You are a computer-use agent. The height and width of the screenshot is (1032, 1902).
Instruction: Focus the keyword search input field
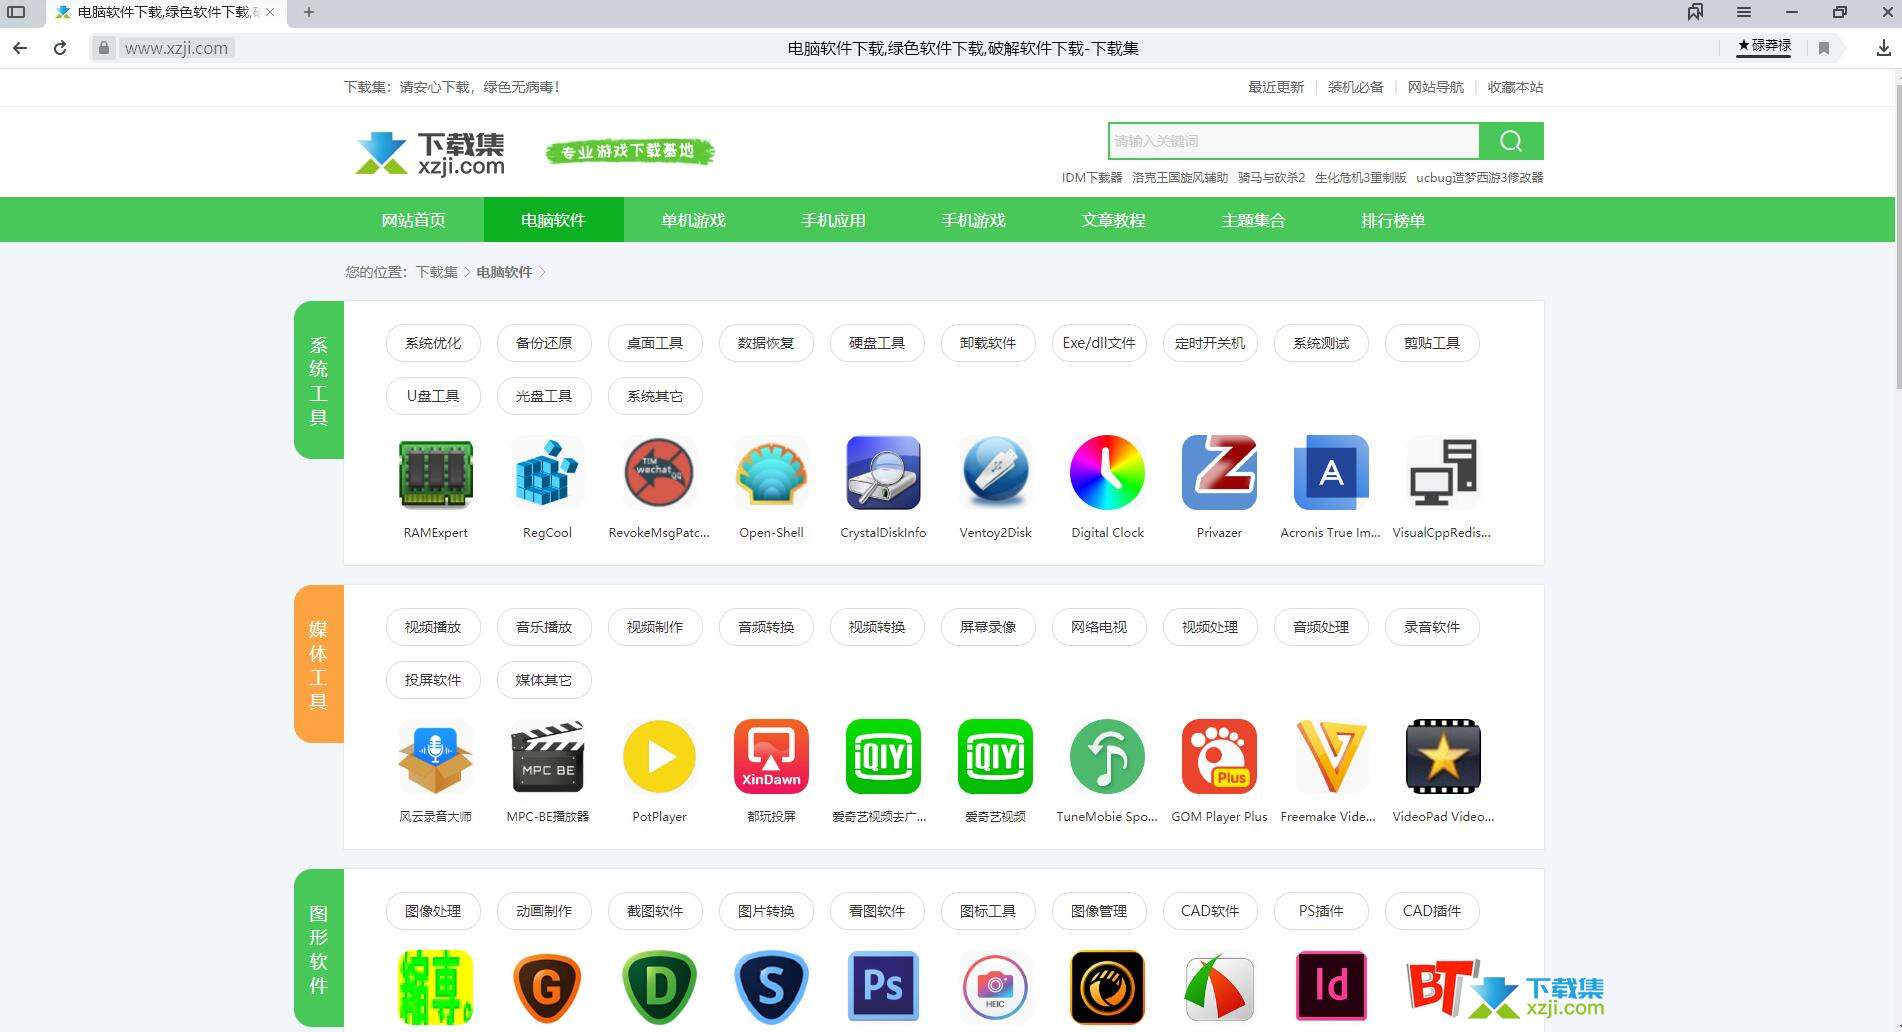click(x=1293, y=141)
